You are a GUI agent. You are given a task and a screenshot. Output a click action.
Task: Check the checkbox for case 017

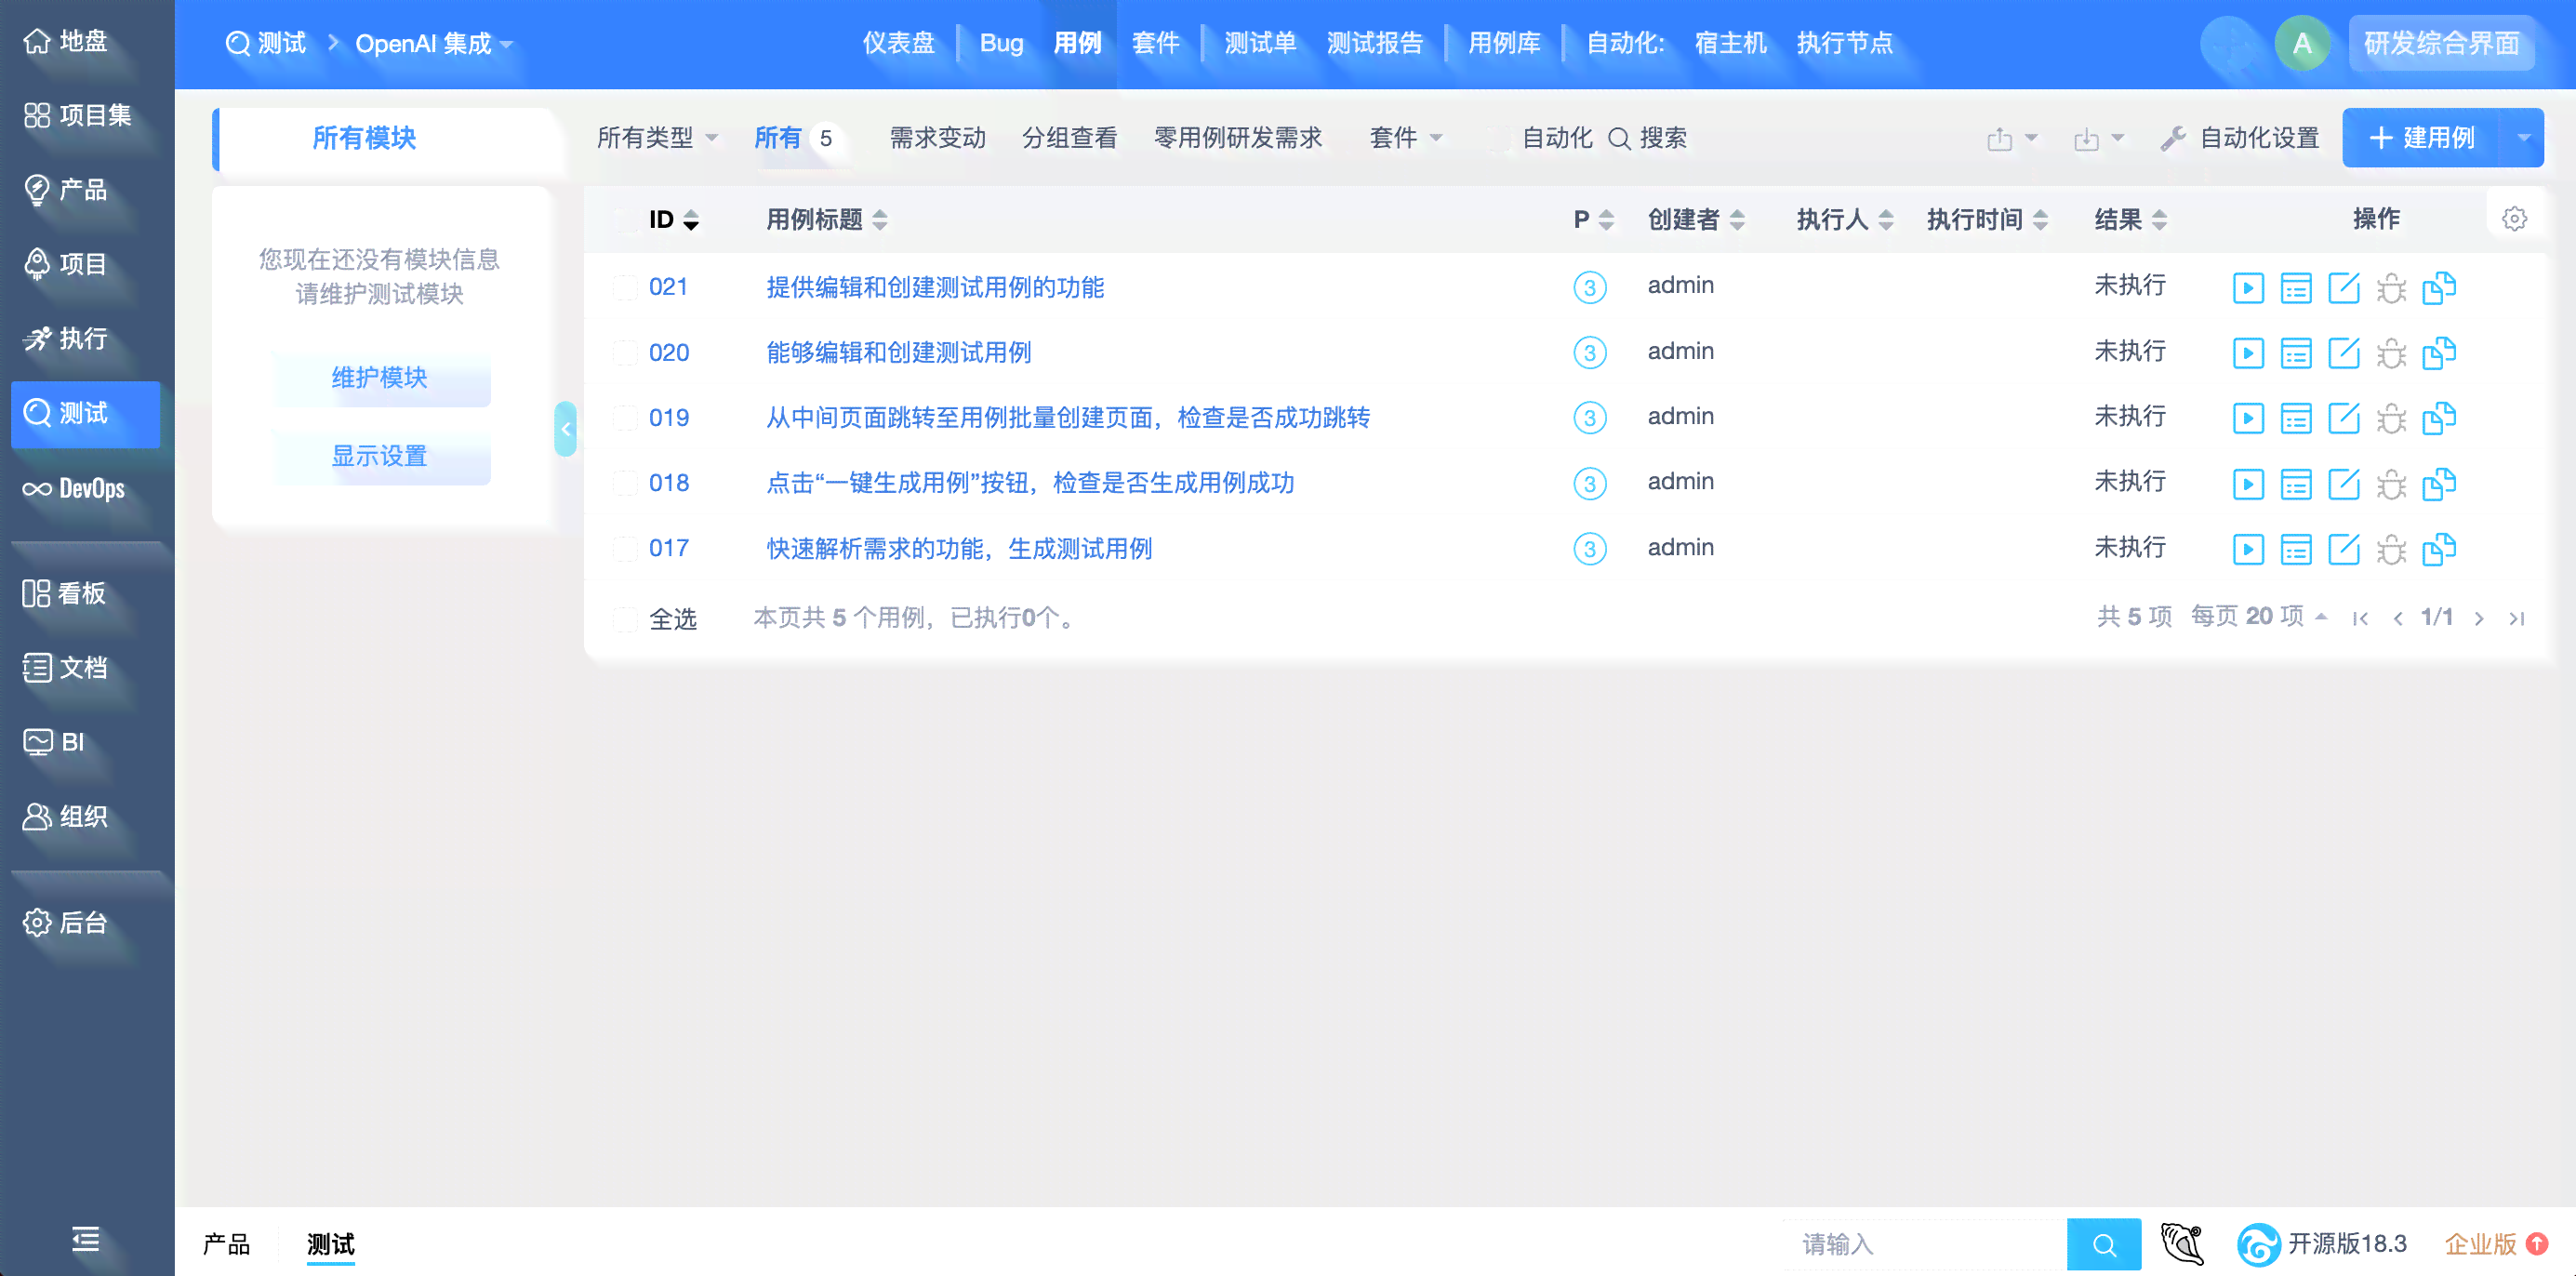click(x=626, y=549)
